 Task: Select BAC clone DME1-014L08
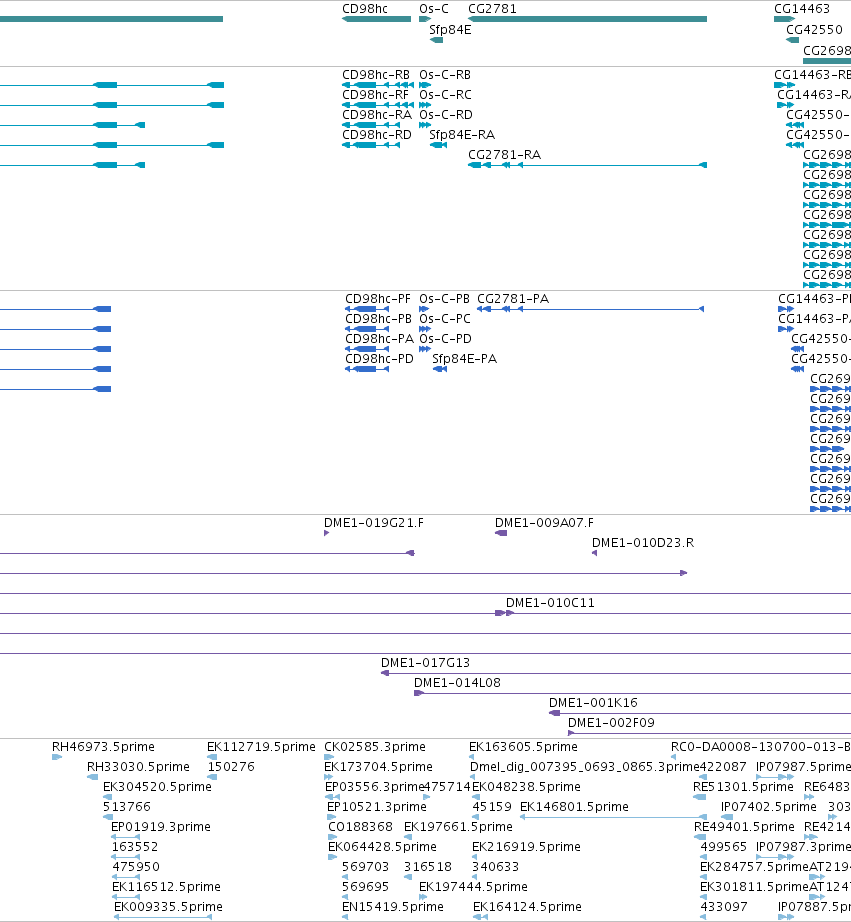click(x=457, y=683)
